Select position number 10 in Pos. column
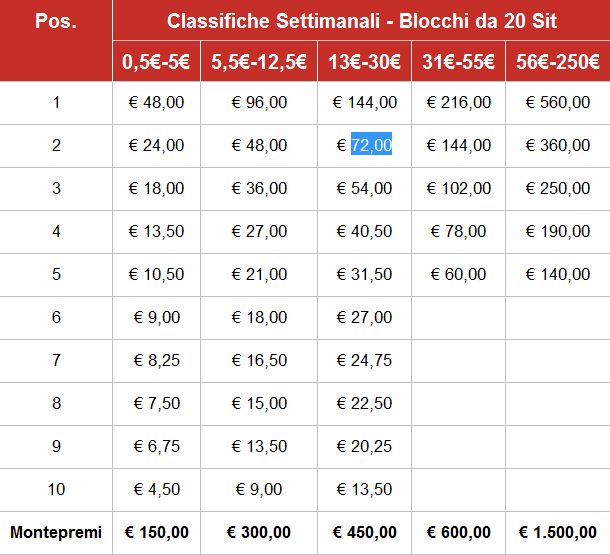The image size is (610, 555). point(56,490)
